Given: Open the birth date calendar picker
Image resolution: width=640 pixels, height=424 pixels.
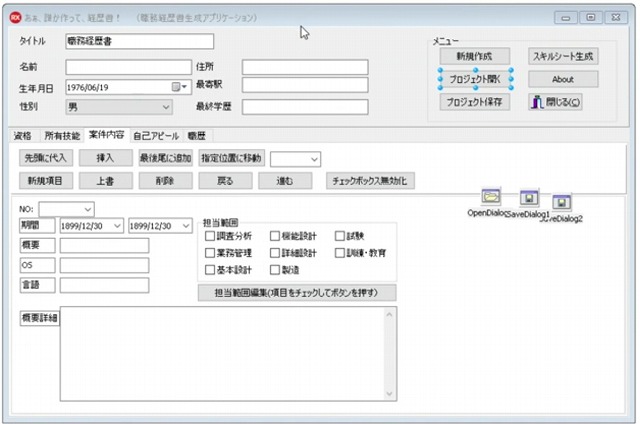Looking at the screenshot, I should (180, 87).
